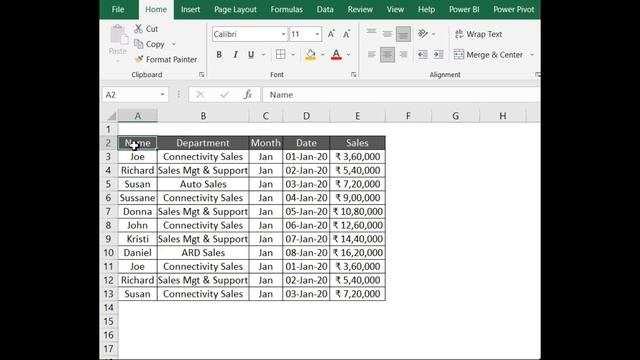Click the Select All corner triangle
640x360 pixels.
click(x=111, y=116)
